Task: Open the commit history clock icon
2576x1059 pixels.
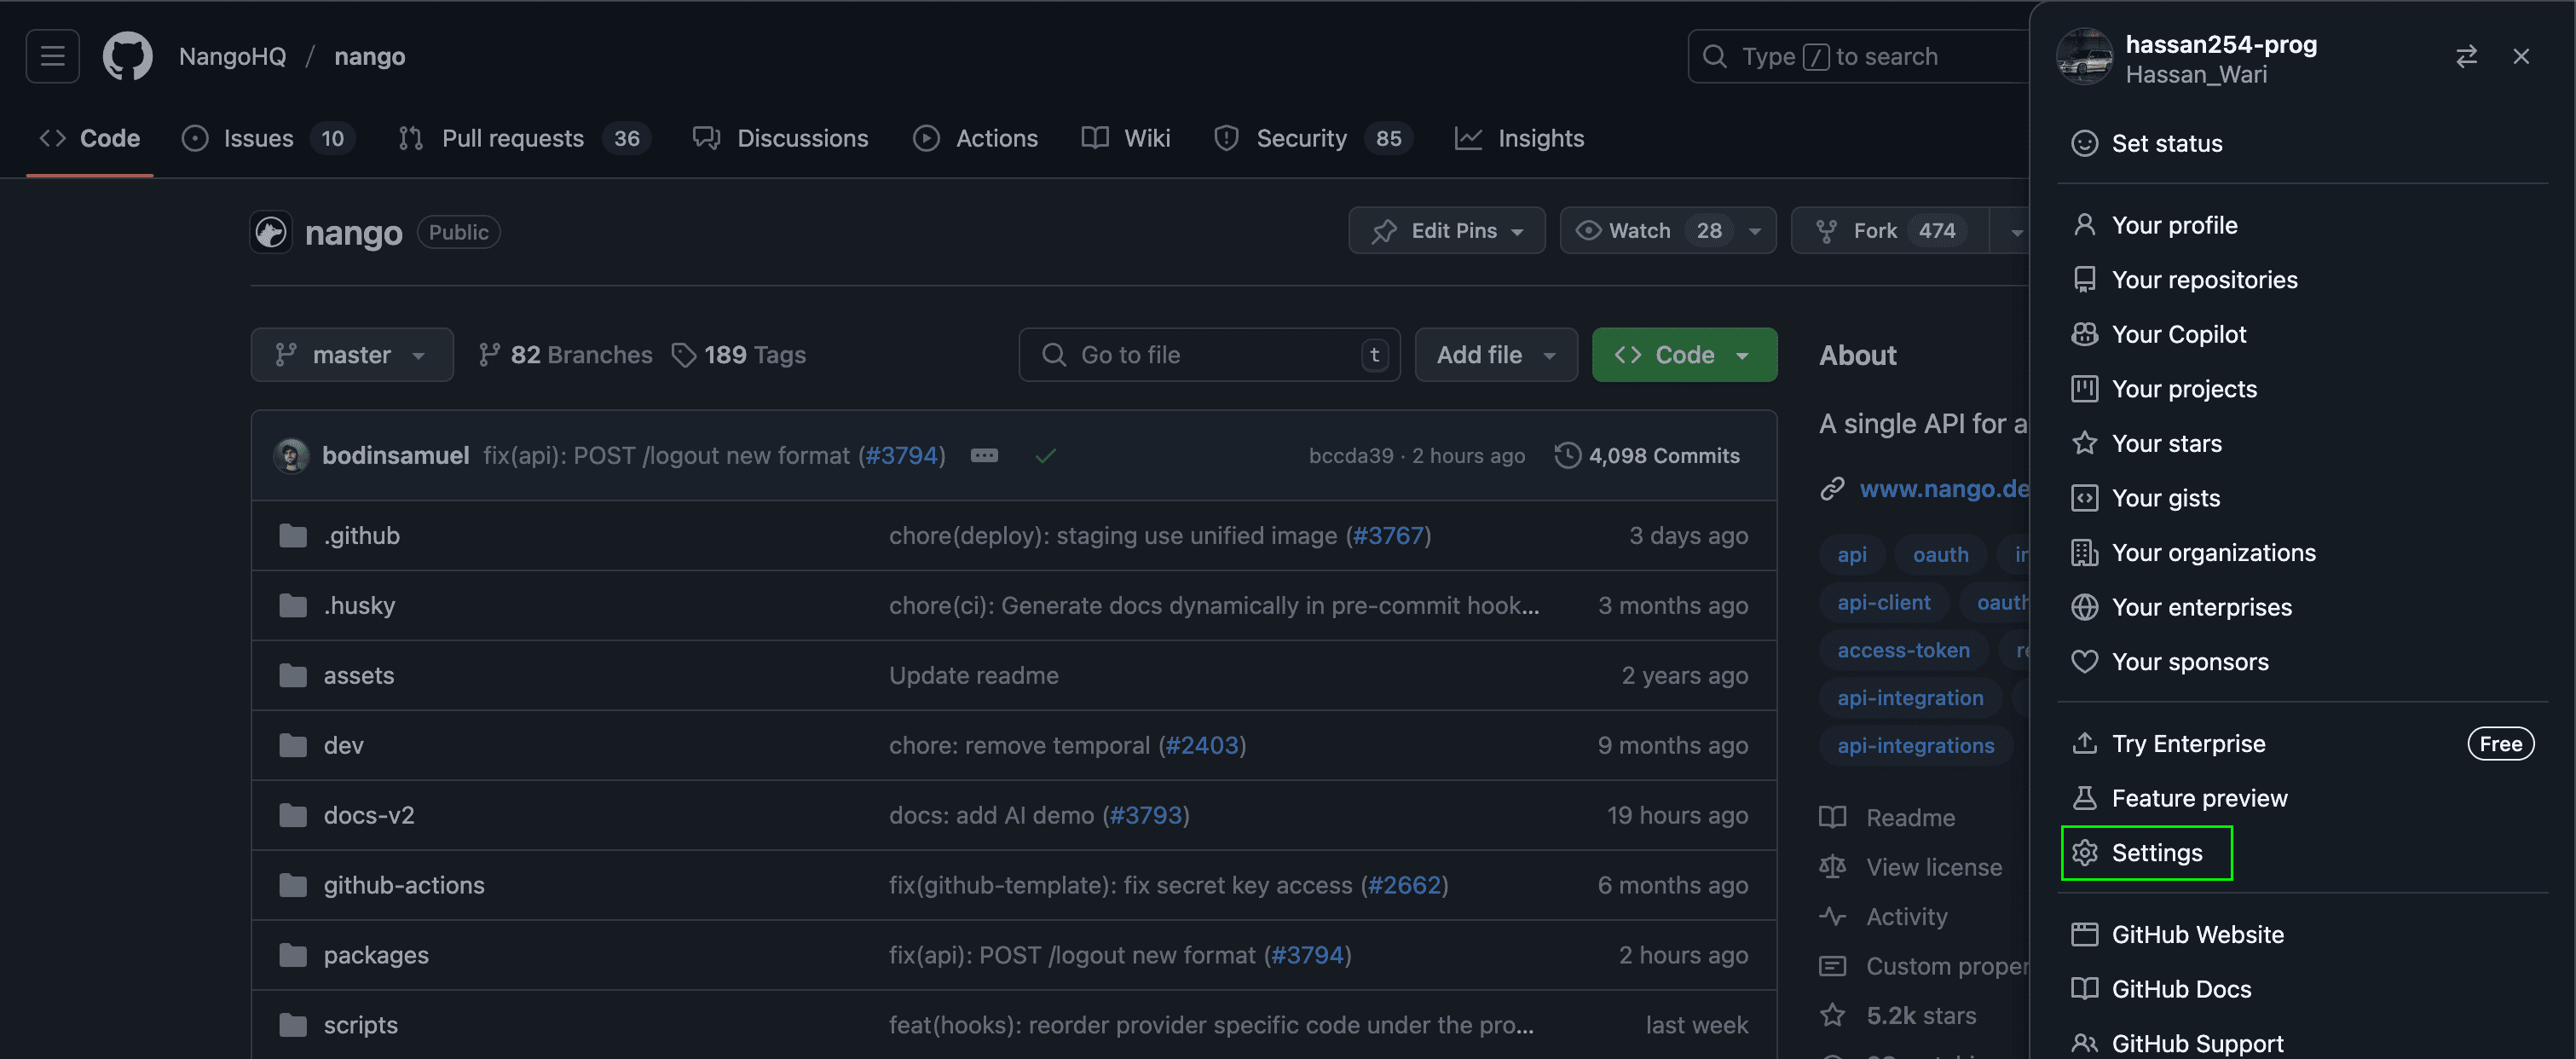Action: tap(1567, 456)
